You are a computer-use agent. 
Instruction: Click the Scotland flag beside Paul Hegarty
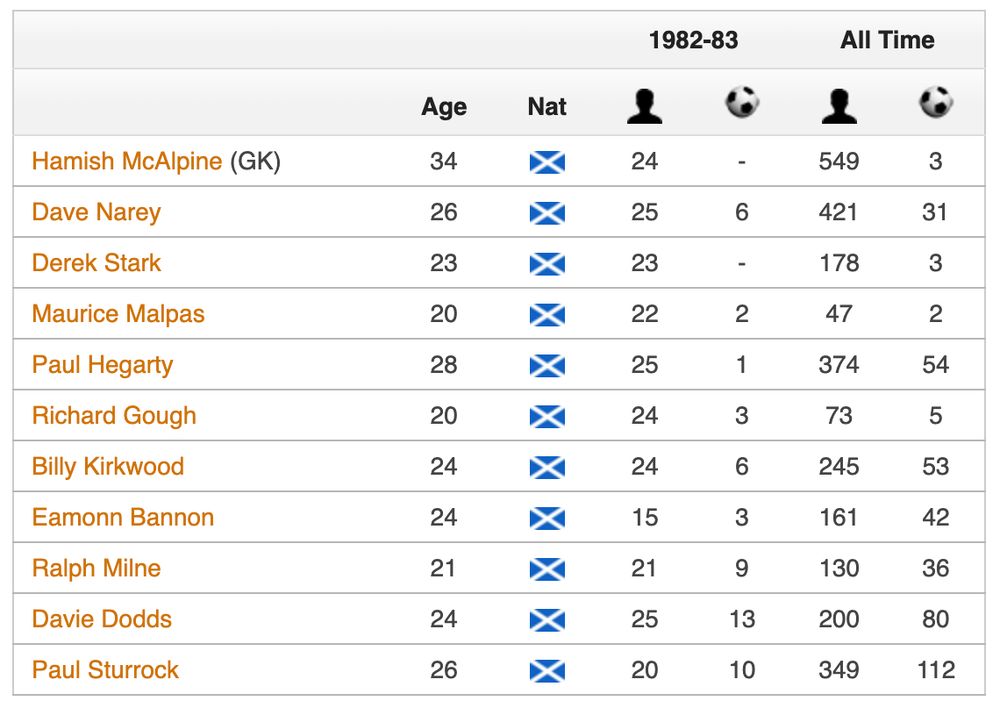pos(547,366)
